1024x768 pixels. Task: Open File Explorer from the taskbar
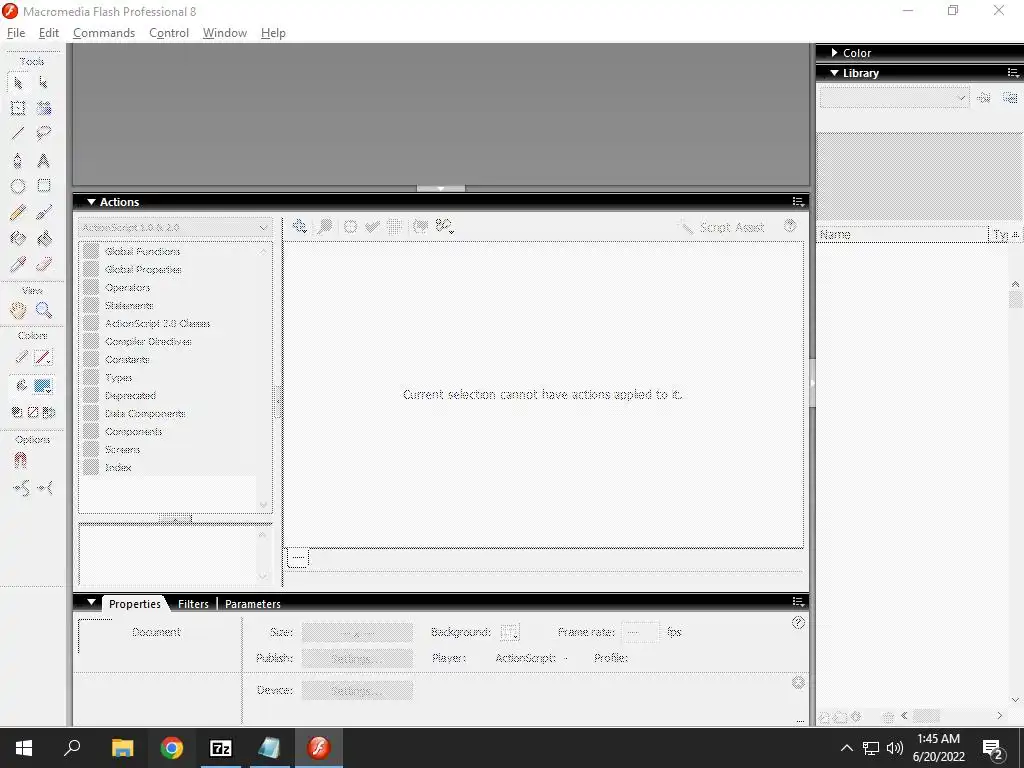(122, 748)
